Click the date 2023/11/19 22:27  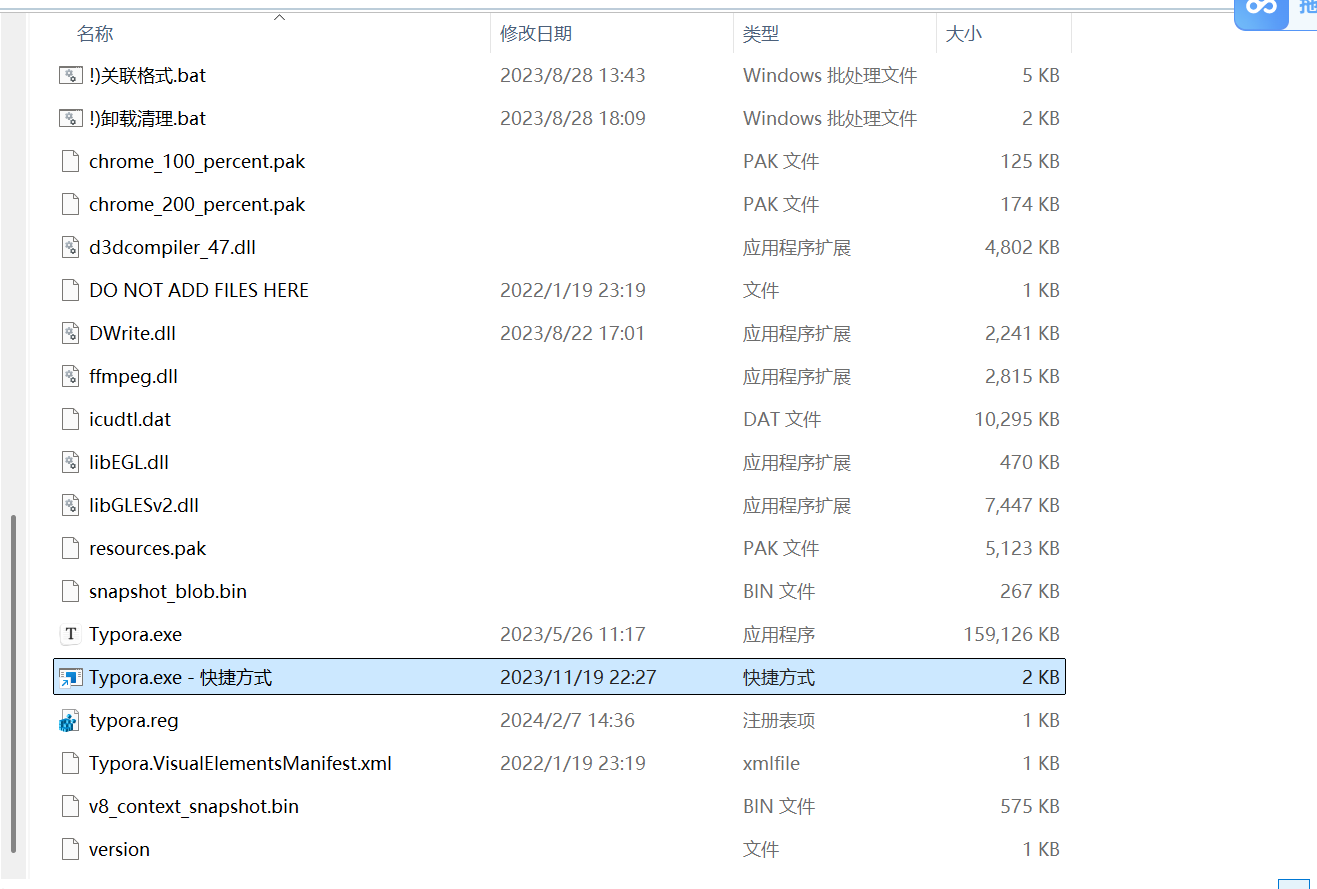578,677
